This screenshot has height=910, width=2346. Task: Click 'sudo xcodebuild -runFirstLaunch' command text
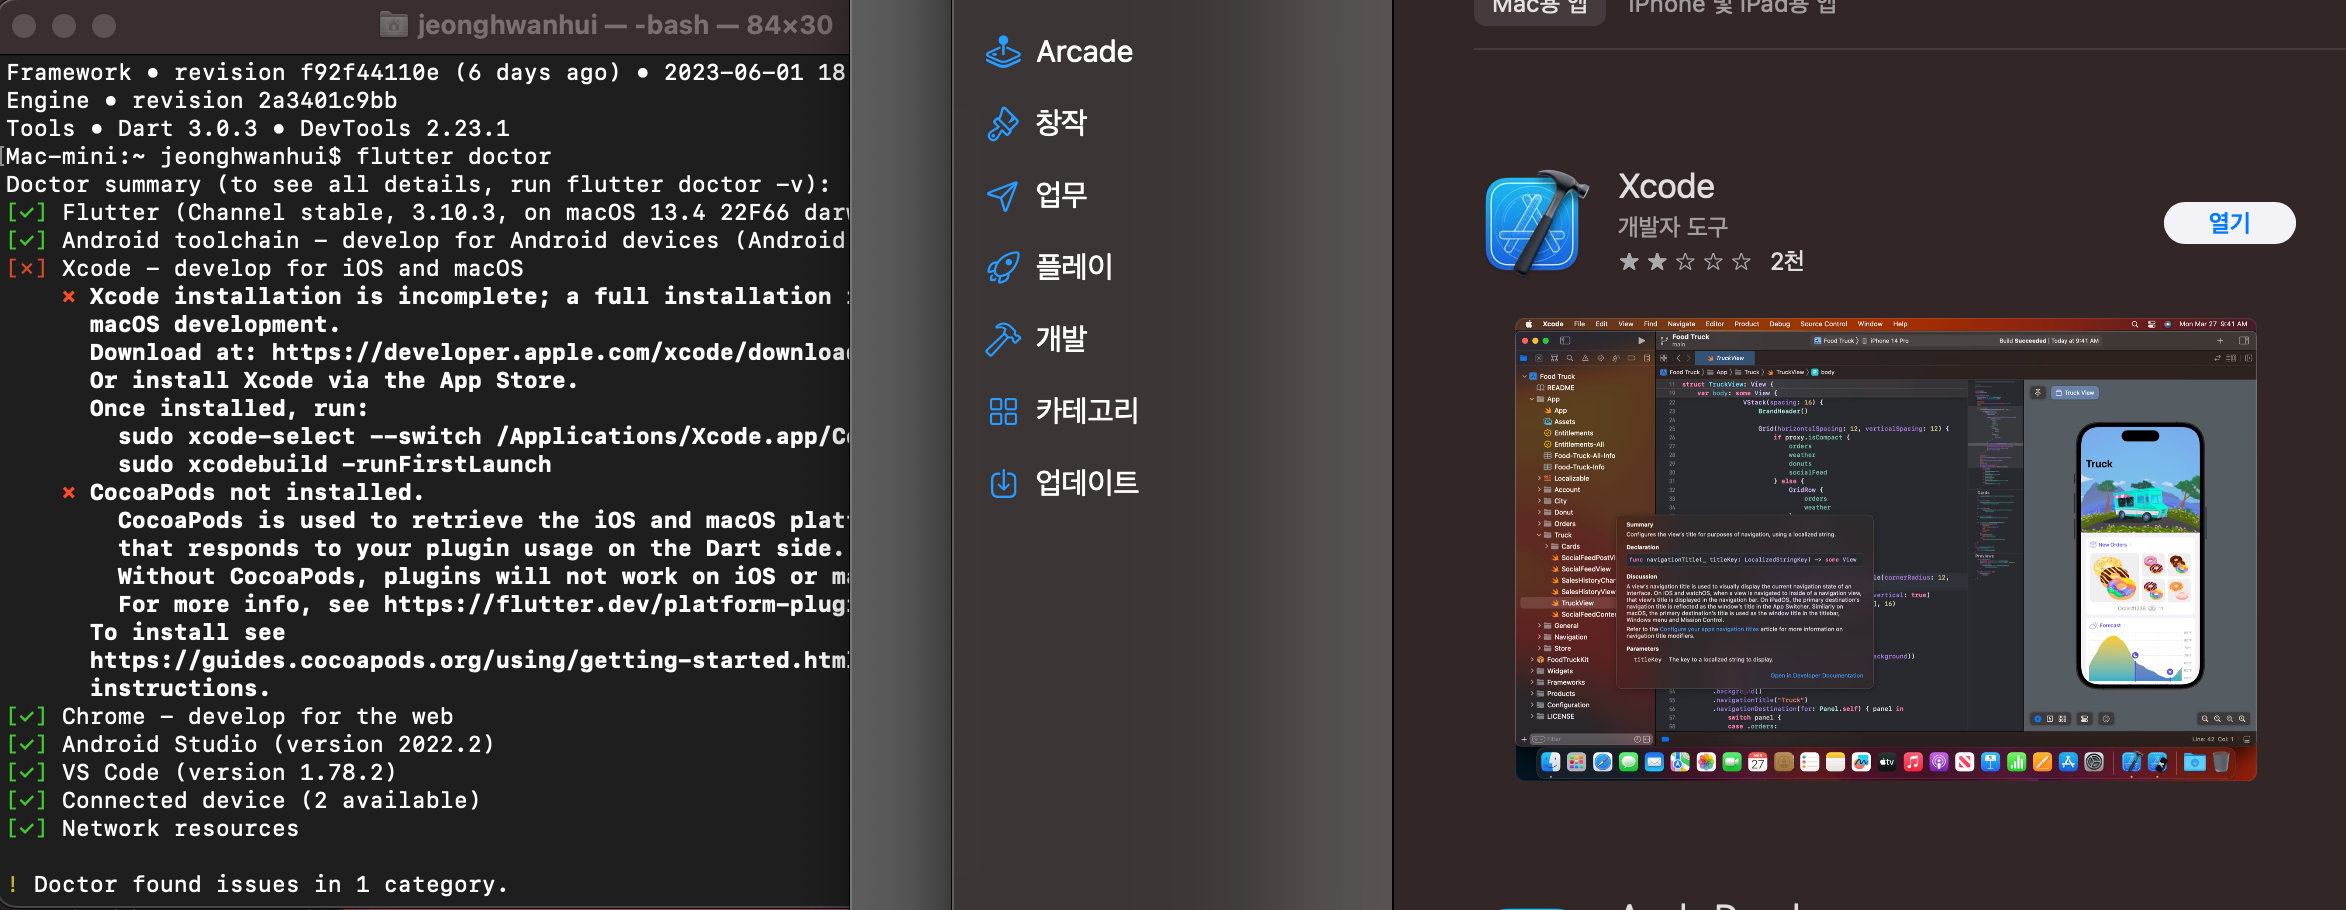(x=335, y=465)
